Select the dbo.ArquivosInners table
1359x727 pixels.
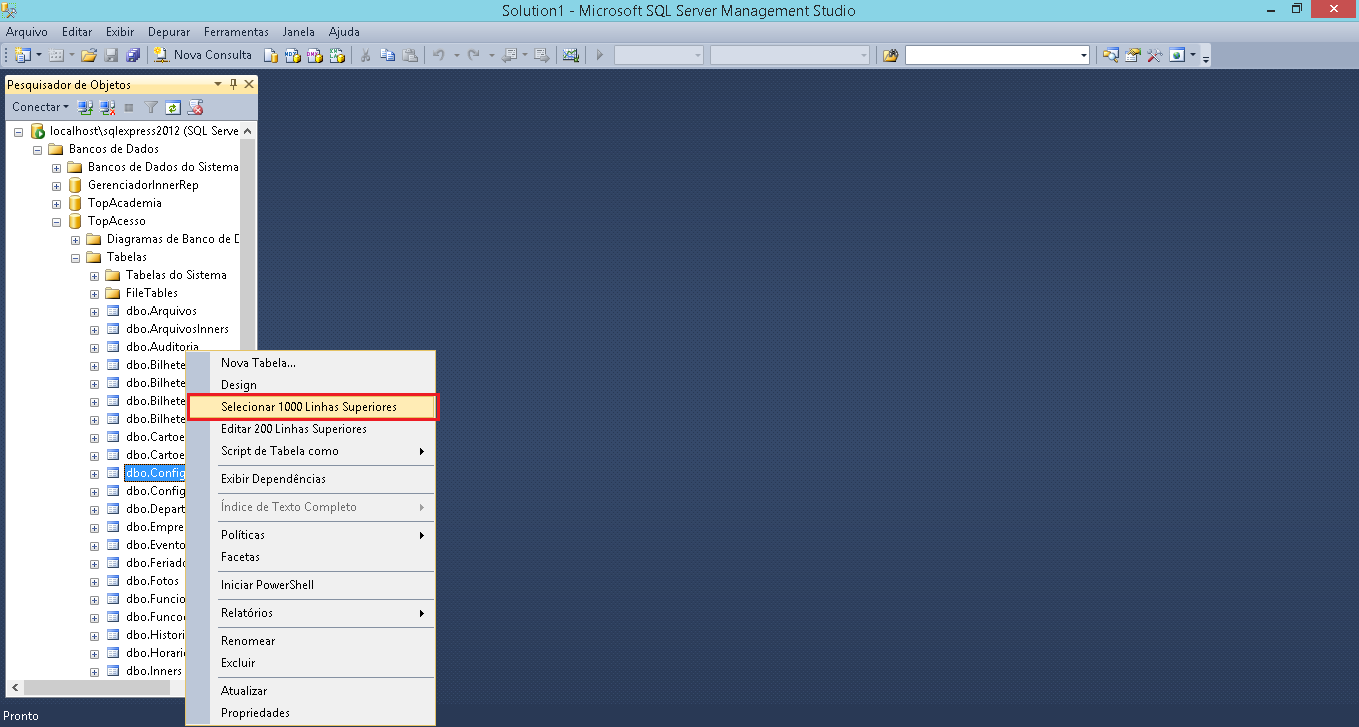[x=177, y=329]
